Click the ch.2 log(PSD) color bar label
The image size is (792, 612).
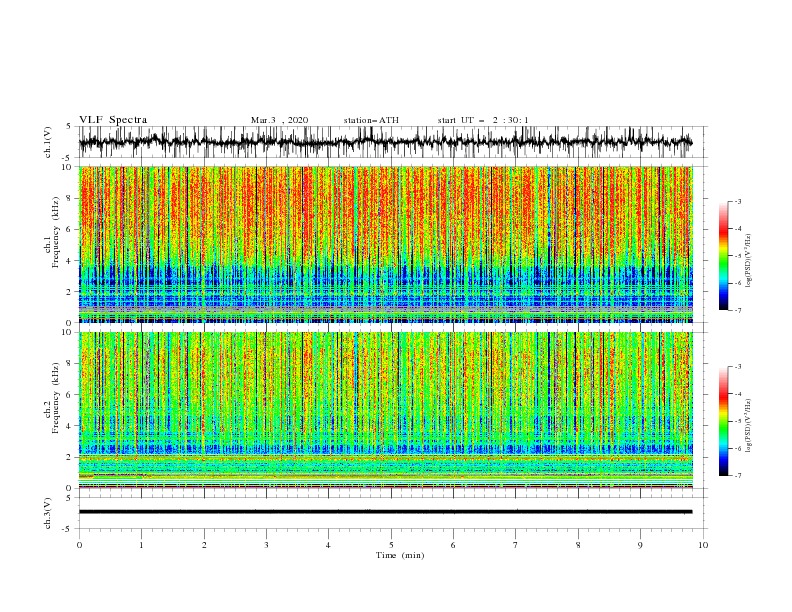click(749, 426)
